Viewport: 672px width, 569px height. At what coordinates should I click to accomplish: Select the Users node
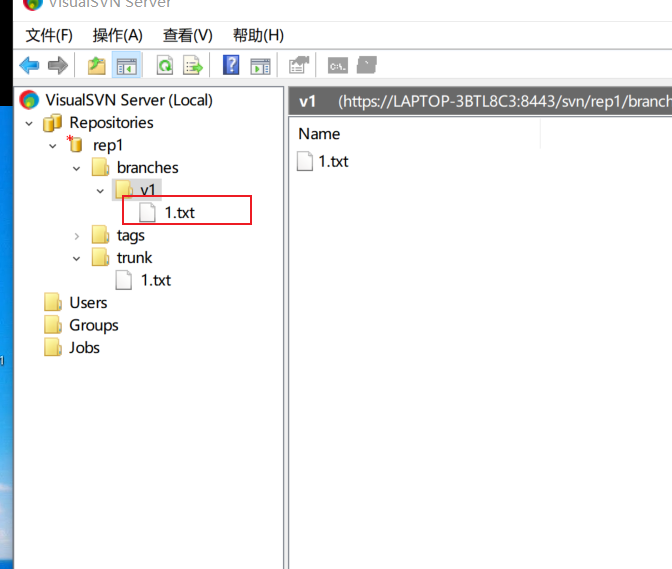click(88, 303)
